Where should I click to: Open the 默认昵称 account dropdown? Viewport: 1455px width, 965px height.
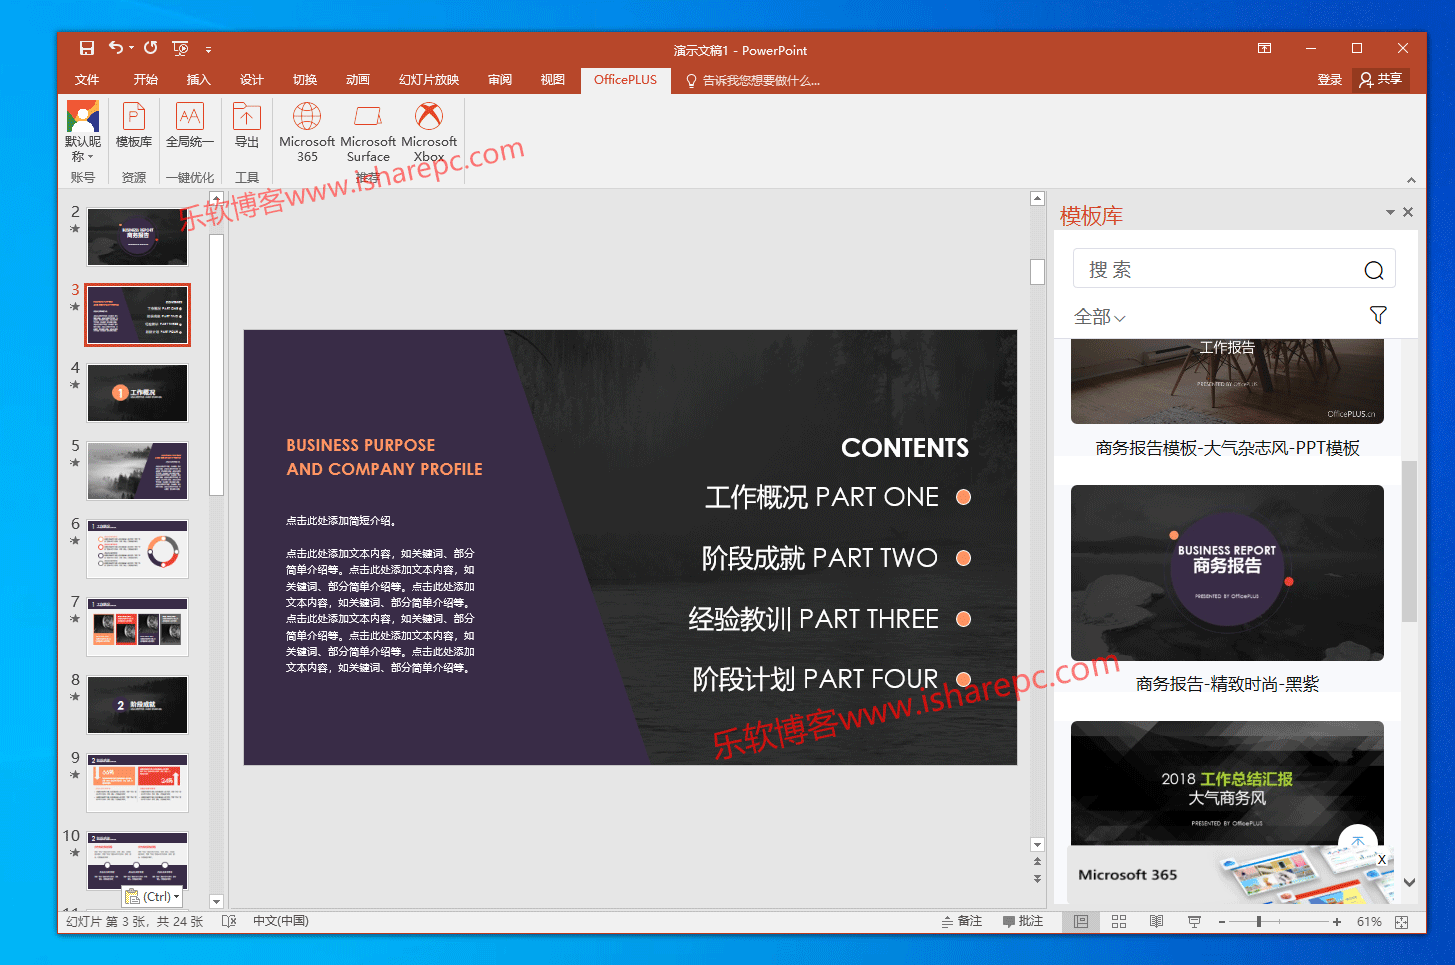(83, 131)
